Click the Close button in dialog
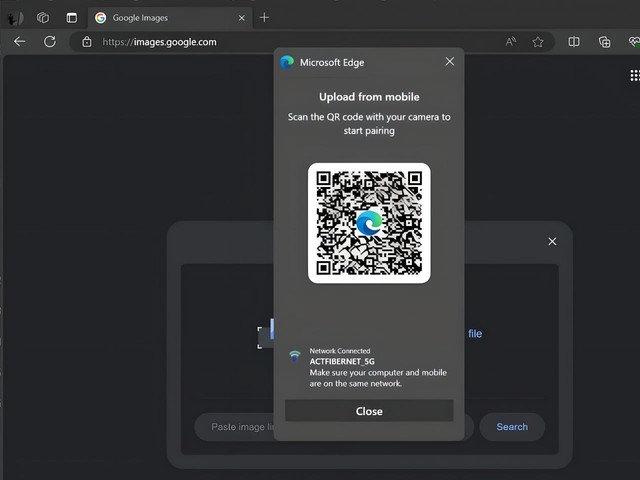640x480 pixels. pyautogui.click(x=369, y=411)
